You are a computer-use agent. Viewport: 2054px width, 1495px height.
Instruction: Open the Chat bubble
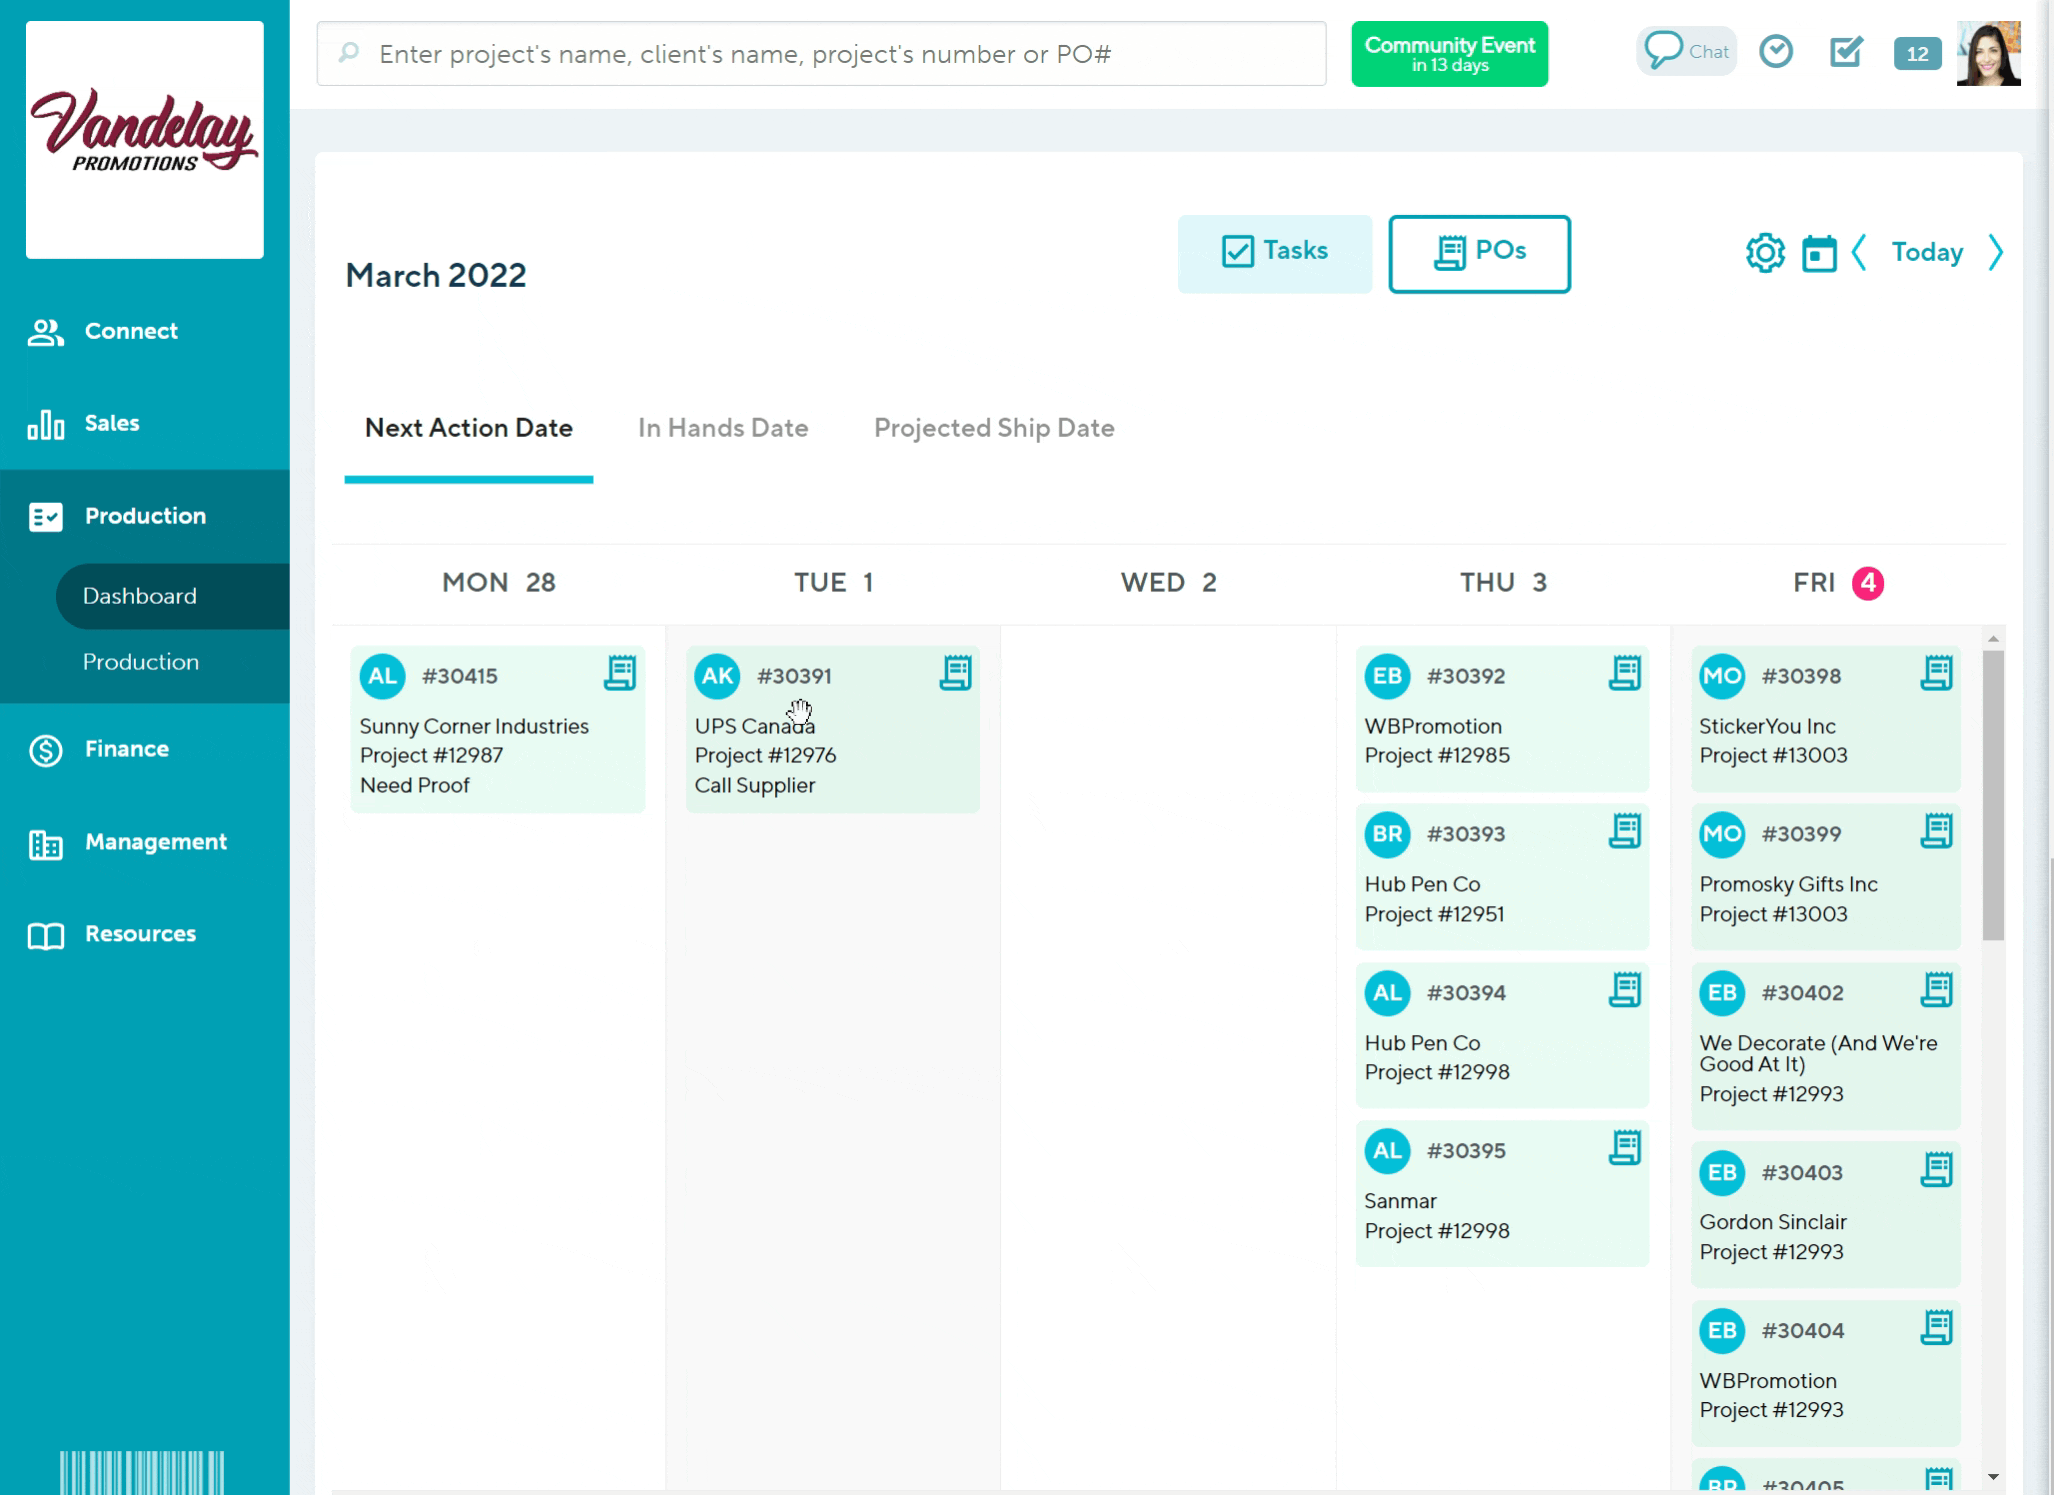tap(1686, 52)
